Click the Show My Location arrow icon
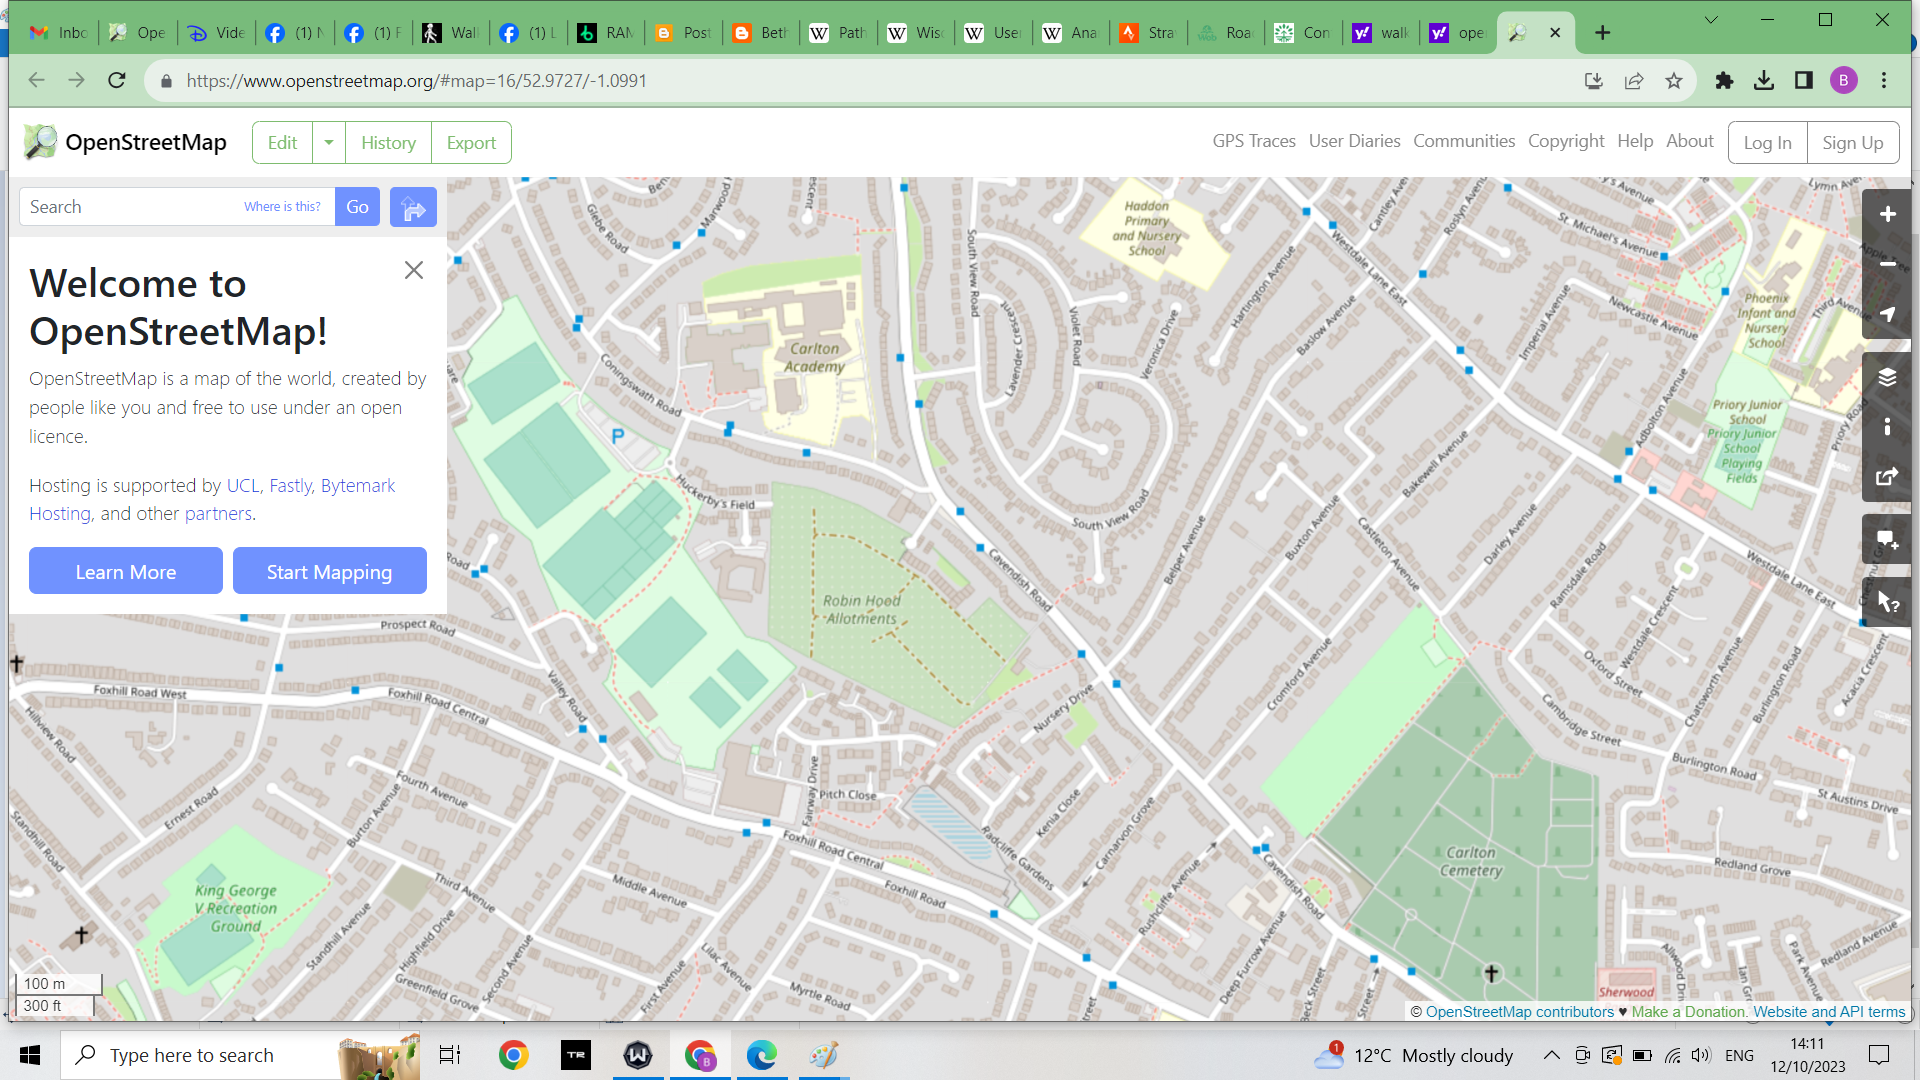Image resolution: width=1920 pixels, height=1080 pixels. (x=1887, y=314)
